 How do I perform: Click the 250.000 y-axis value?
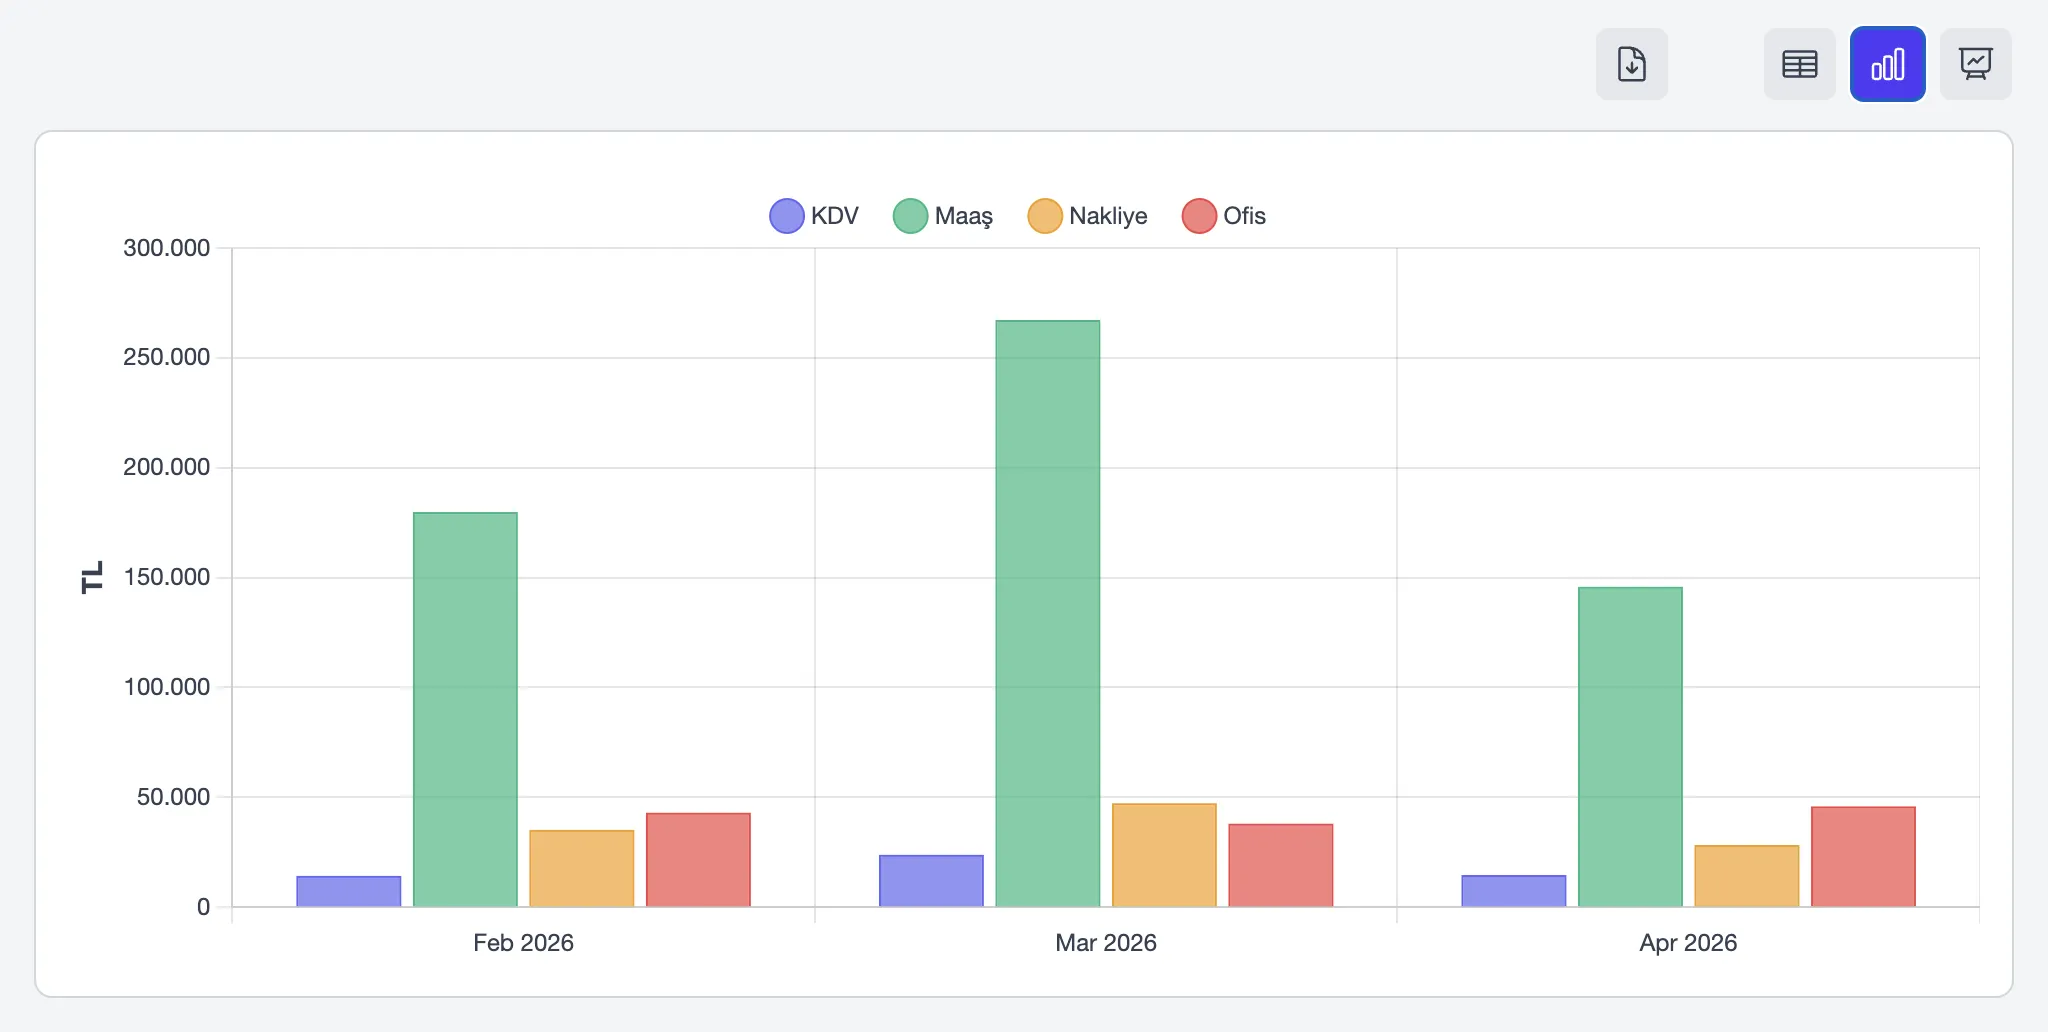tap(166, 357)
